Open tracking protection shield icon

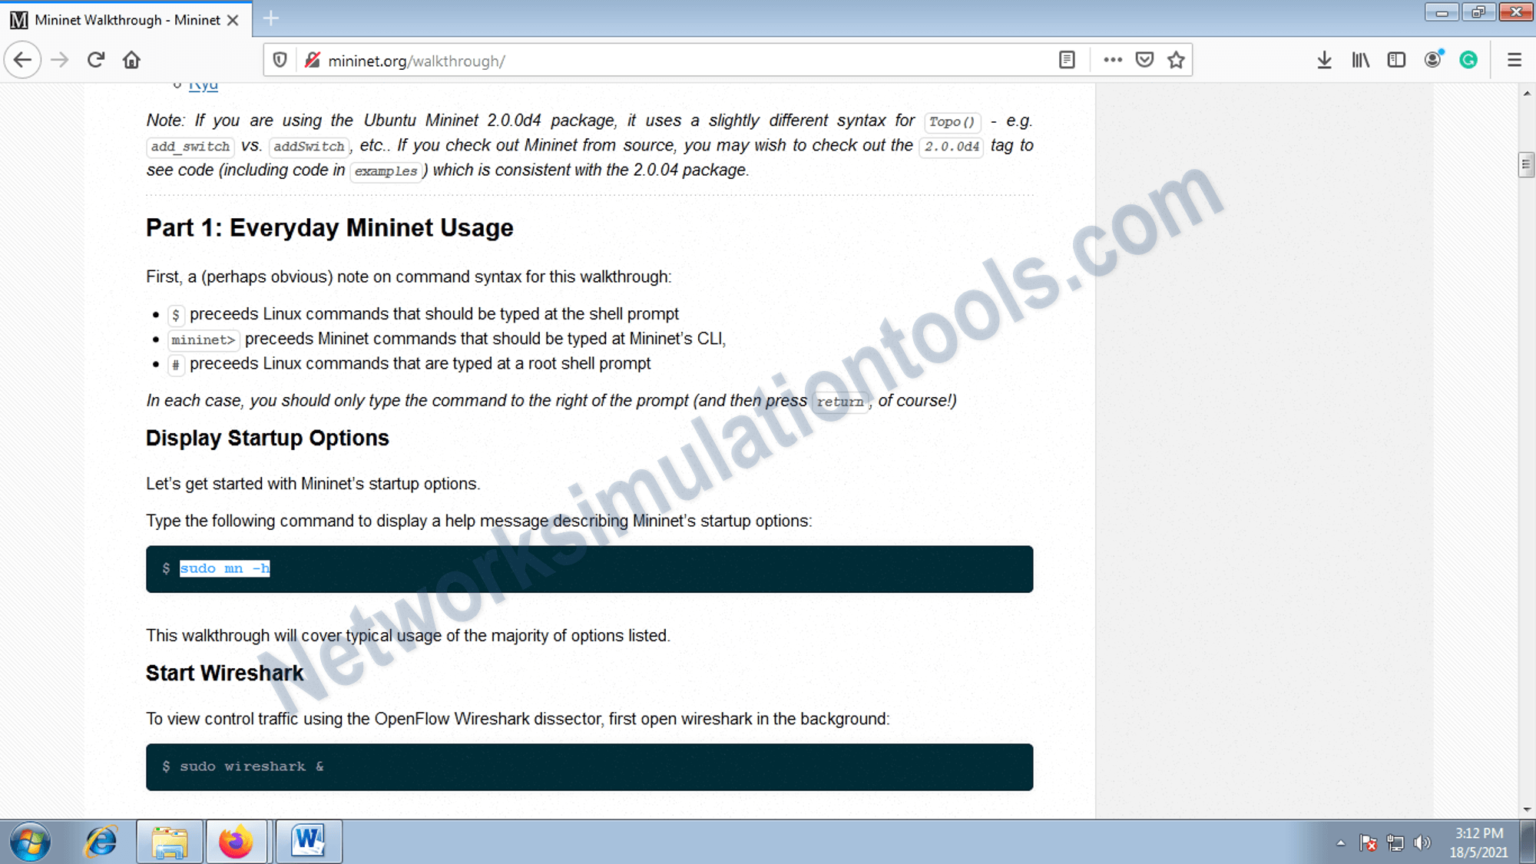click(280, 60)
